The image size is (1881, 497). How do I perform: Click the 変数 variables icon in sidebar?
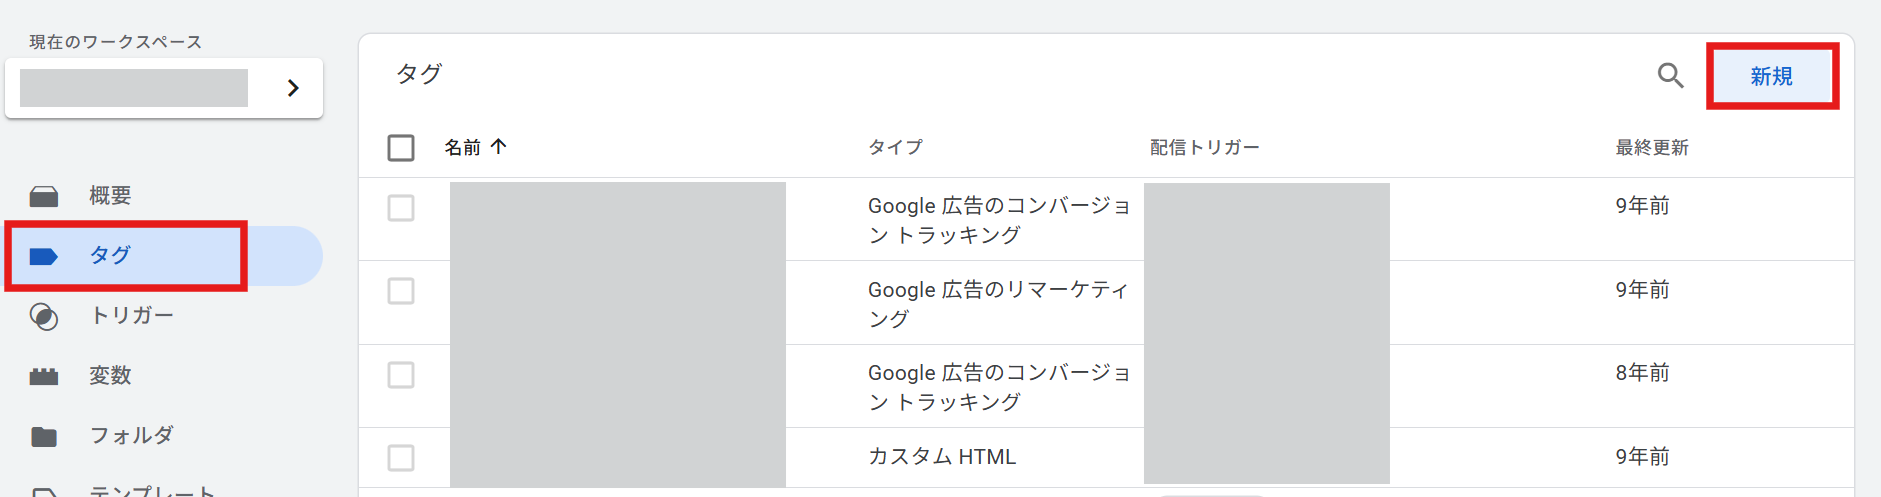(x=44, y=376)
